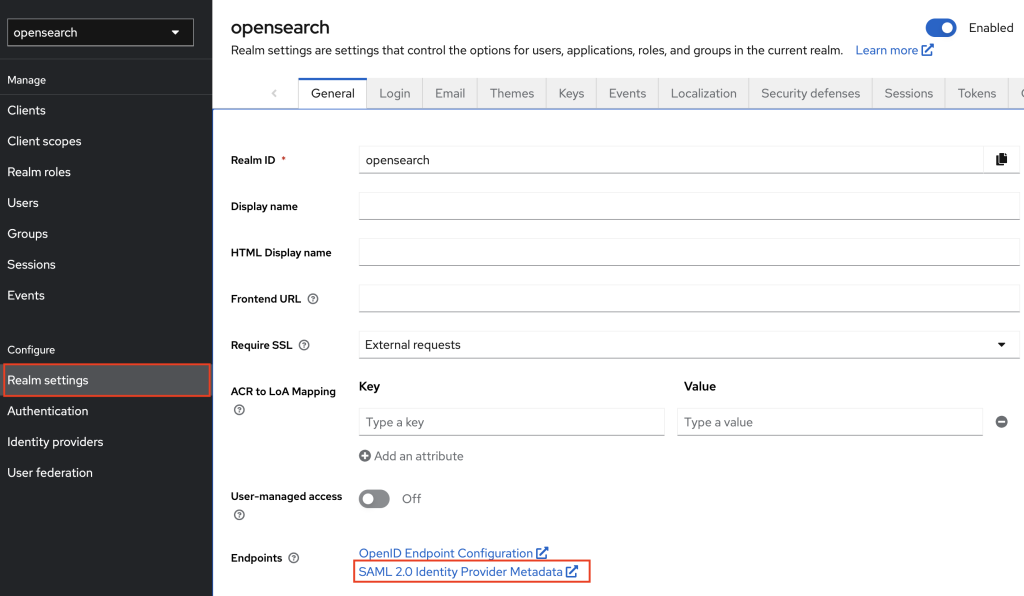Open the Sessions tab in realm settings
The image size is (1024, 596).
(908, 93)
